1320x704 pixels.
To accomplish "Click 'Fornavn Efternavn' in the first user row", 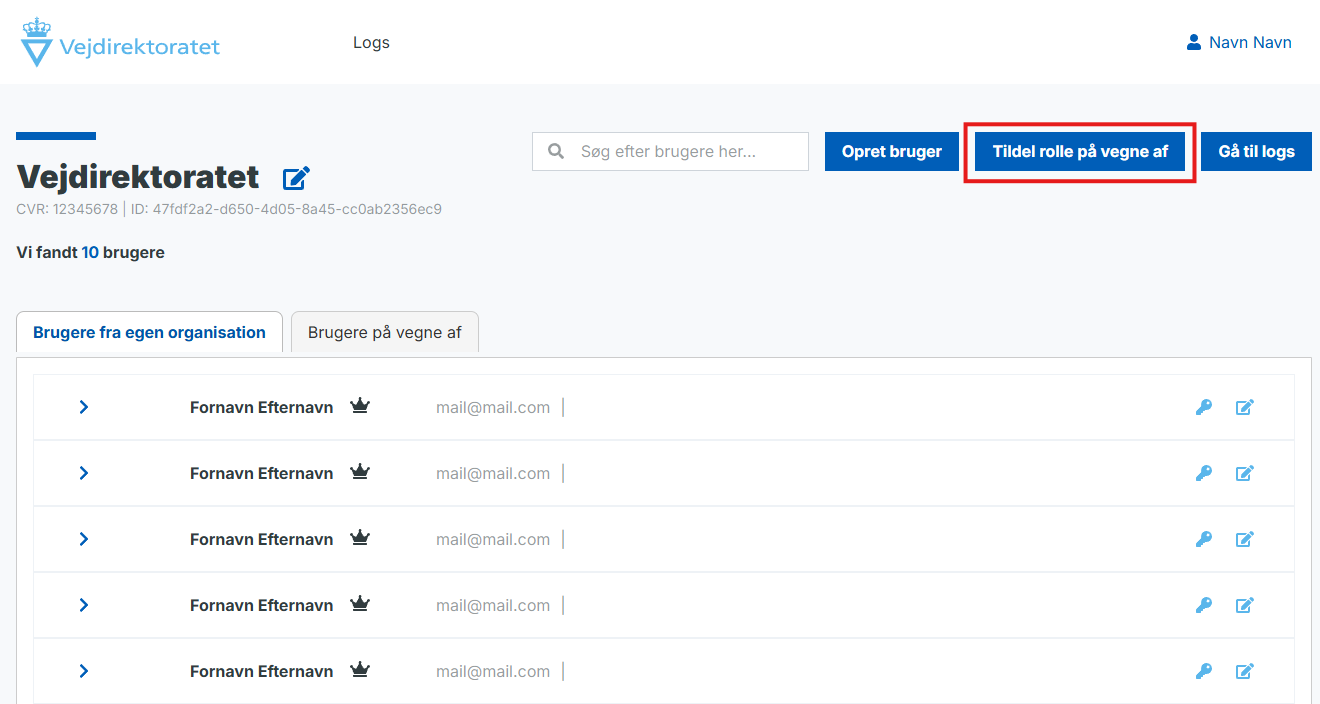I will pyautogui.click(x=261, y=407).
